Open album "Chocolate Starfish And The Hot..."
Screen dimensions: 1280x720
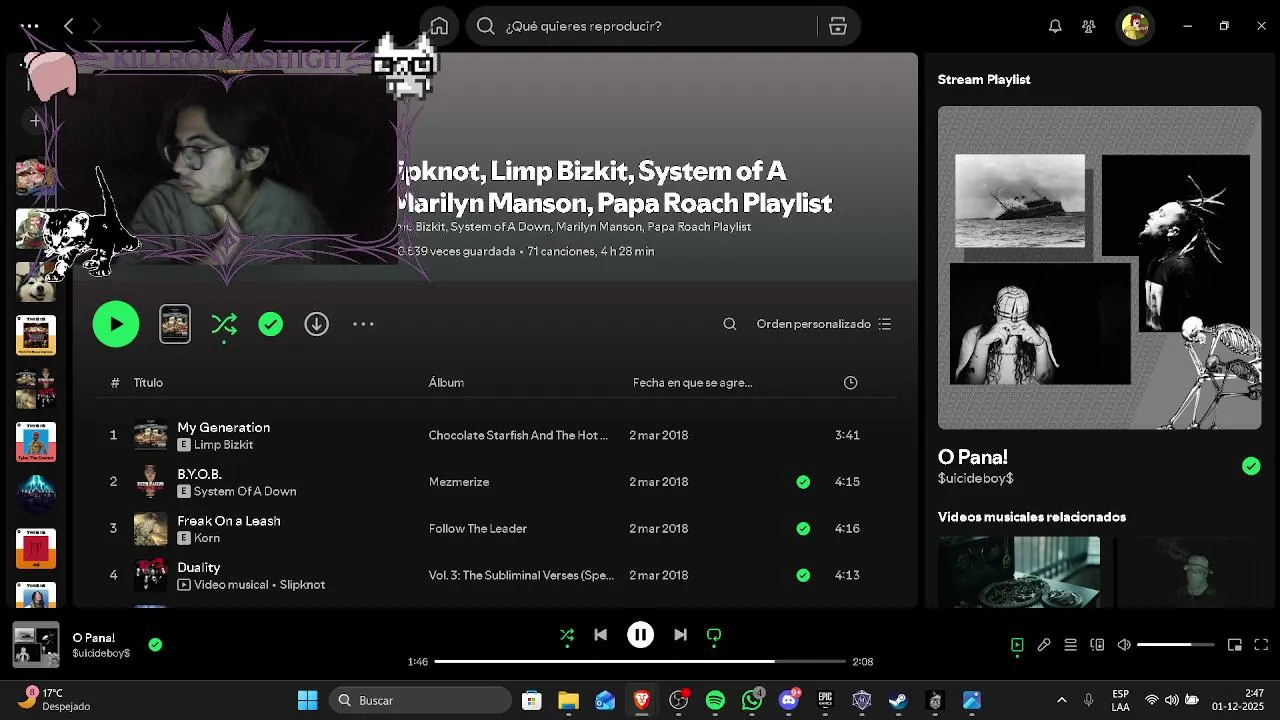point(518,435)
